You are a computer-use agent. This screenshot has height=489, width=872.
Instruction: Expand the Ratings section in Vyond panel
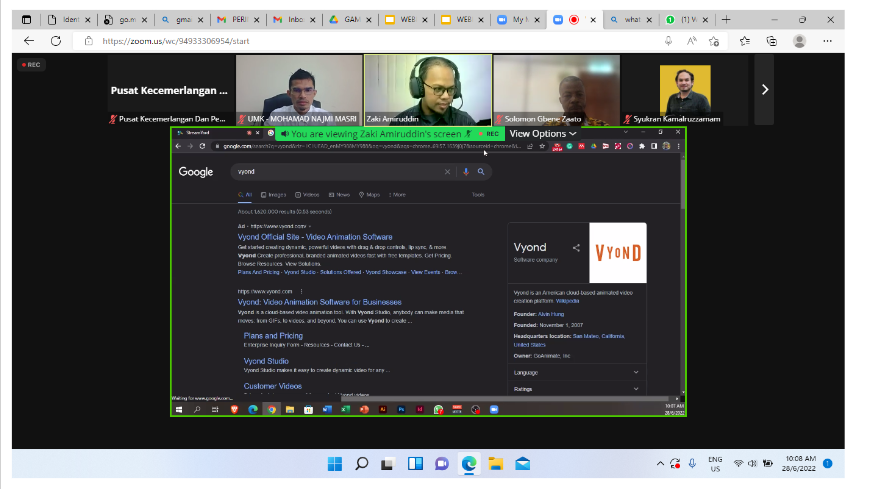click(x=576, y=389)
